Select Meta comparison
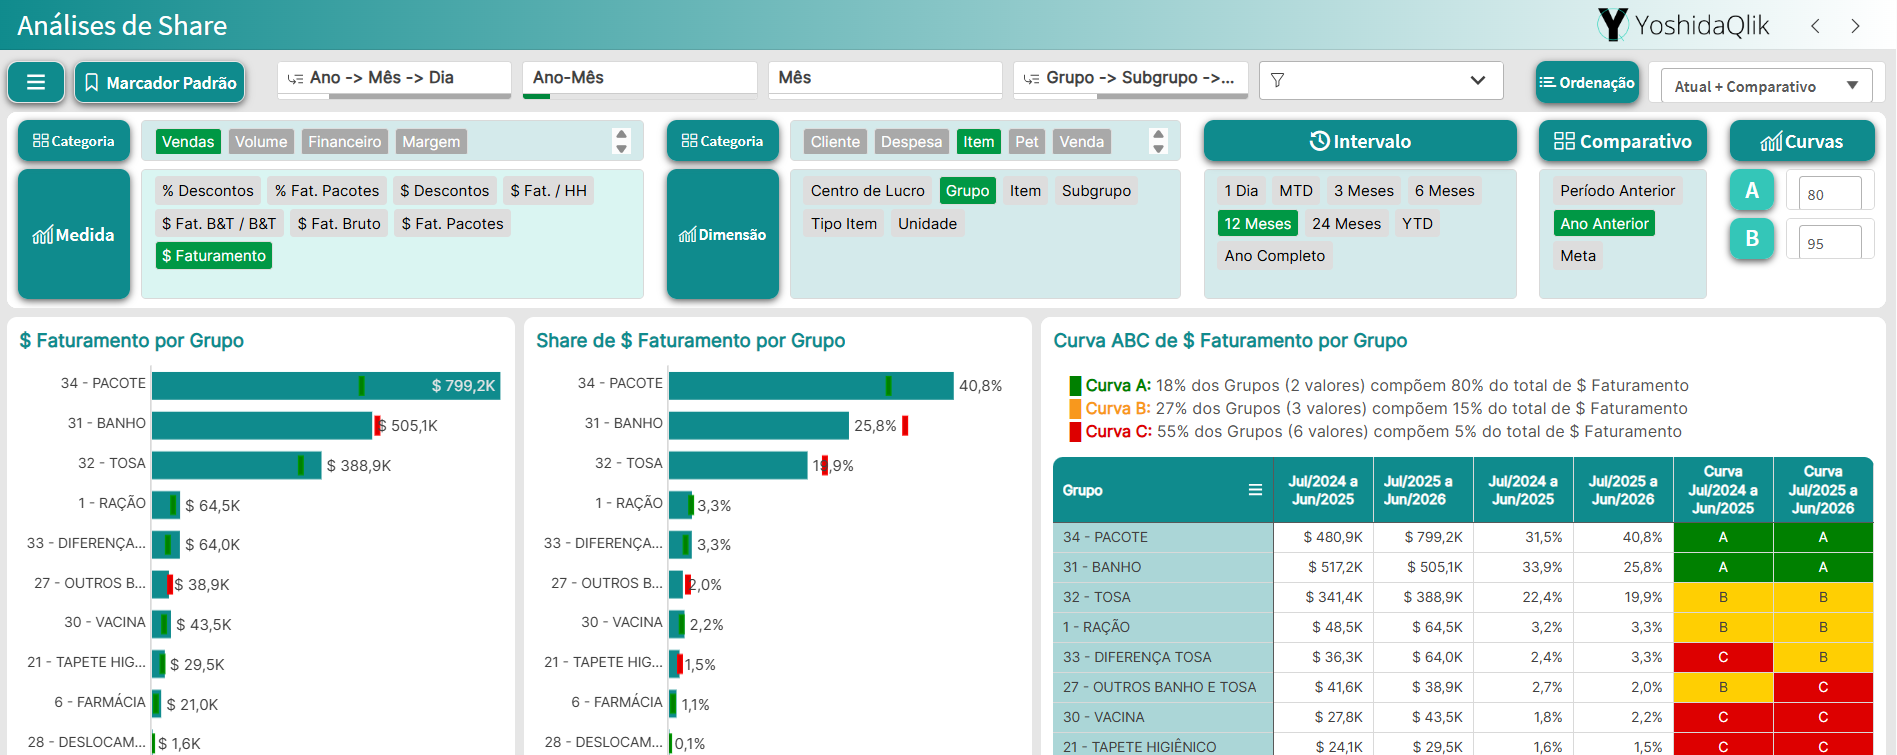This screenshot has width=1897, height=755. (1578, 256)
